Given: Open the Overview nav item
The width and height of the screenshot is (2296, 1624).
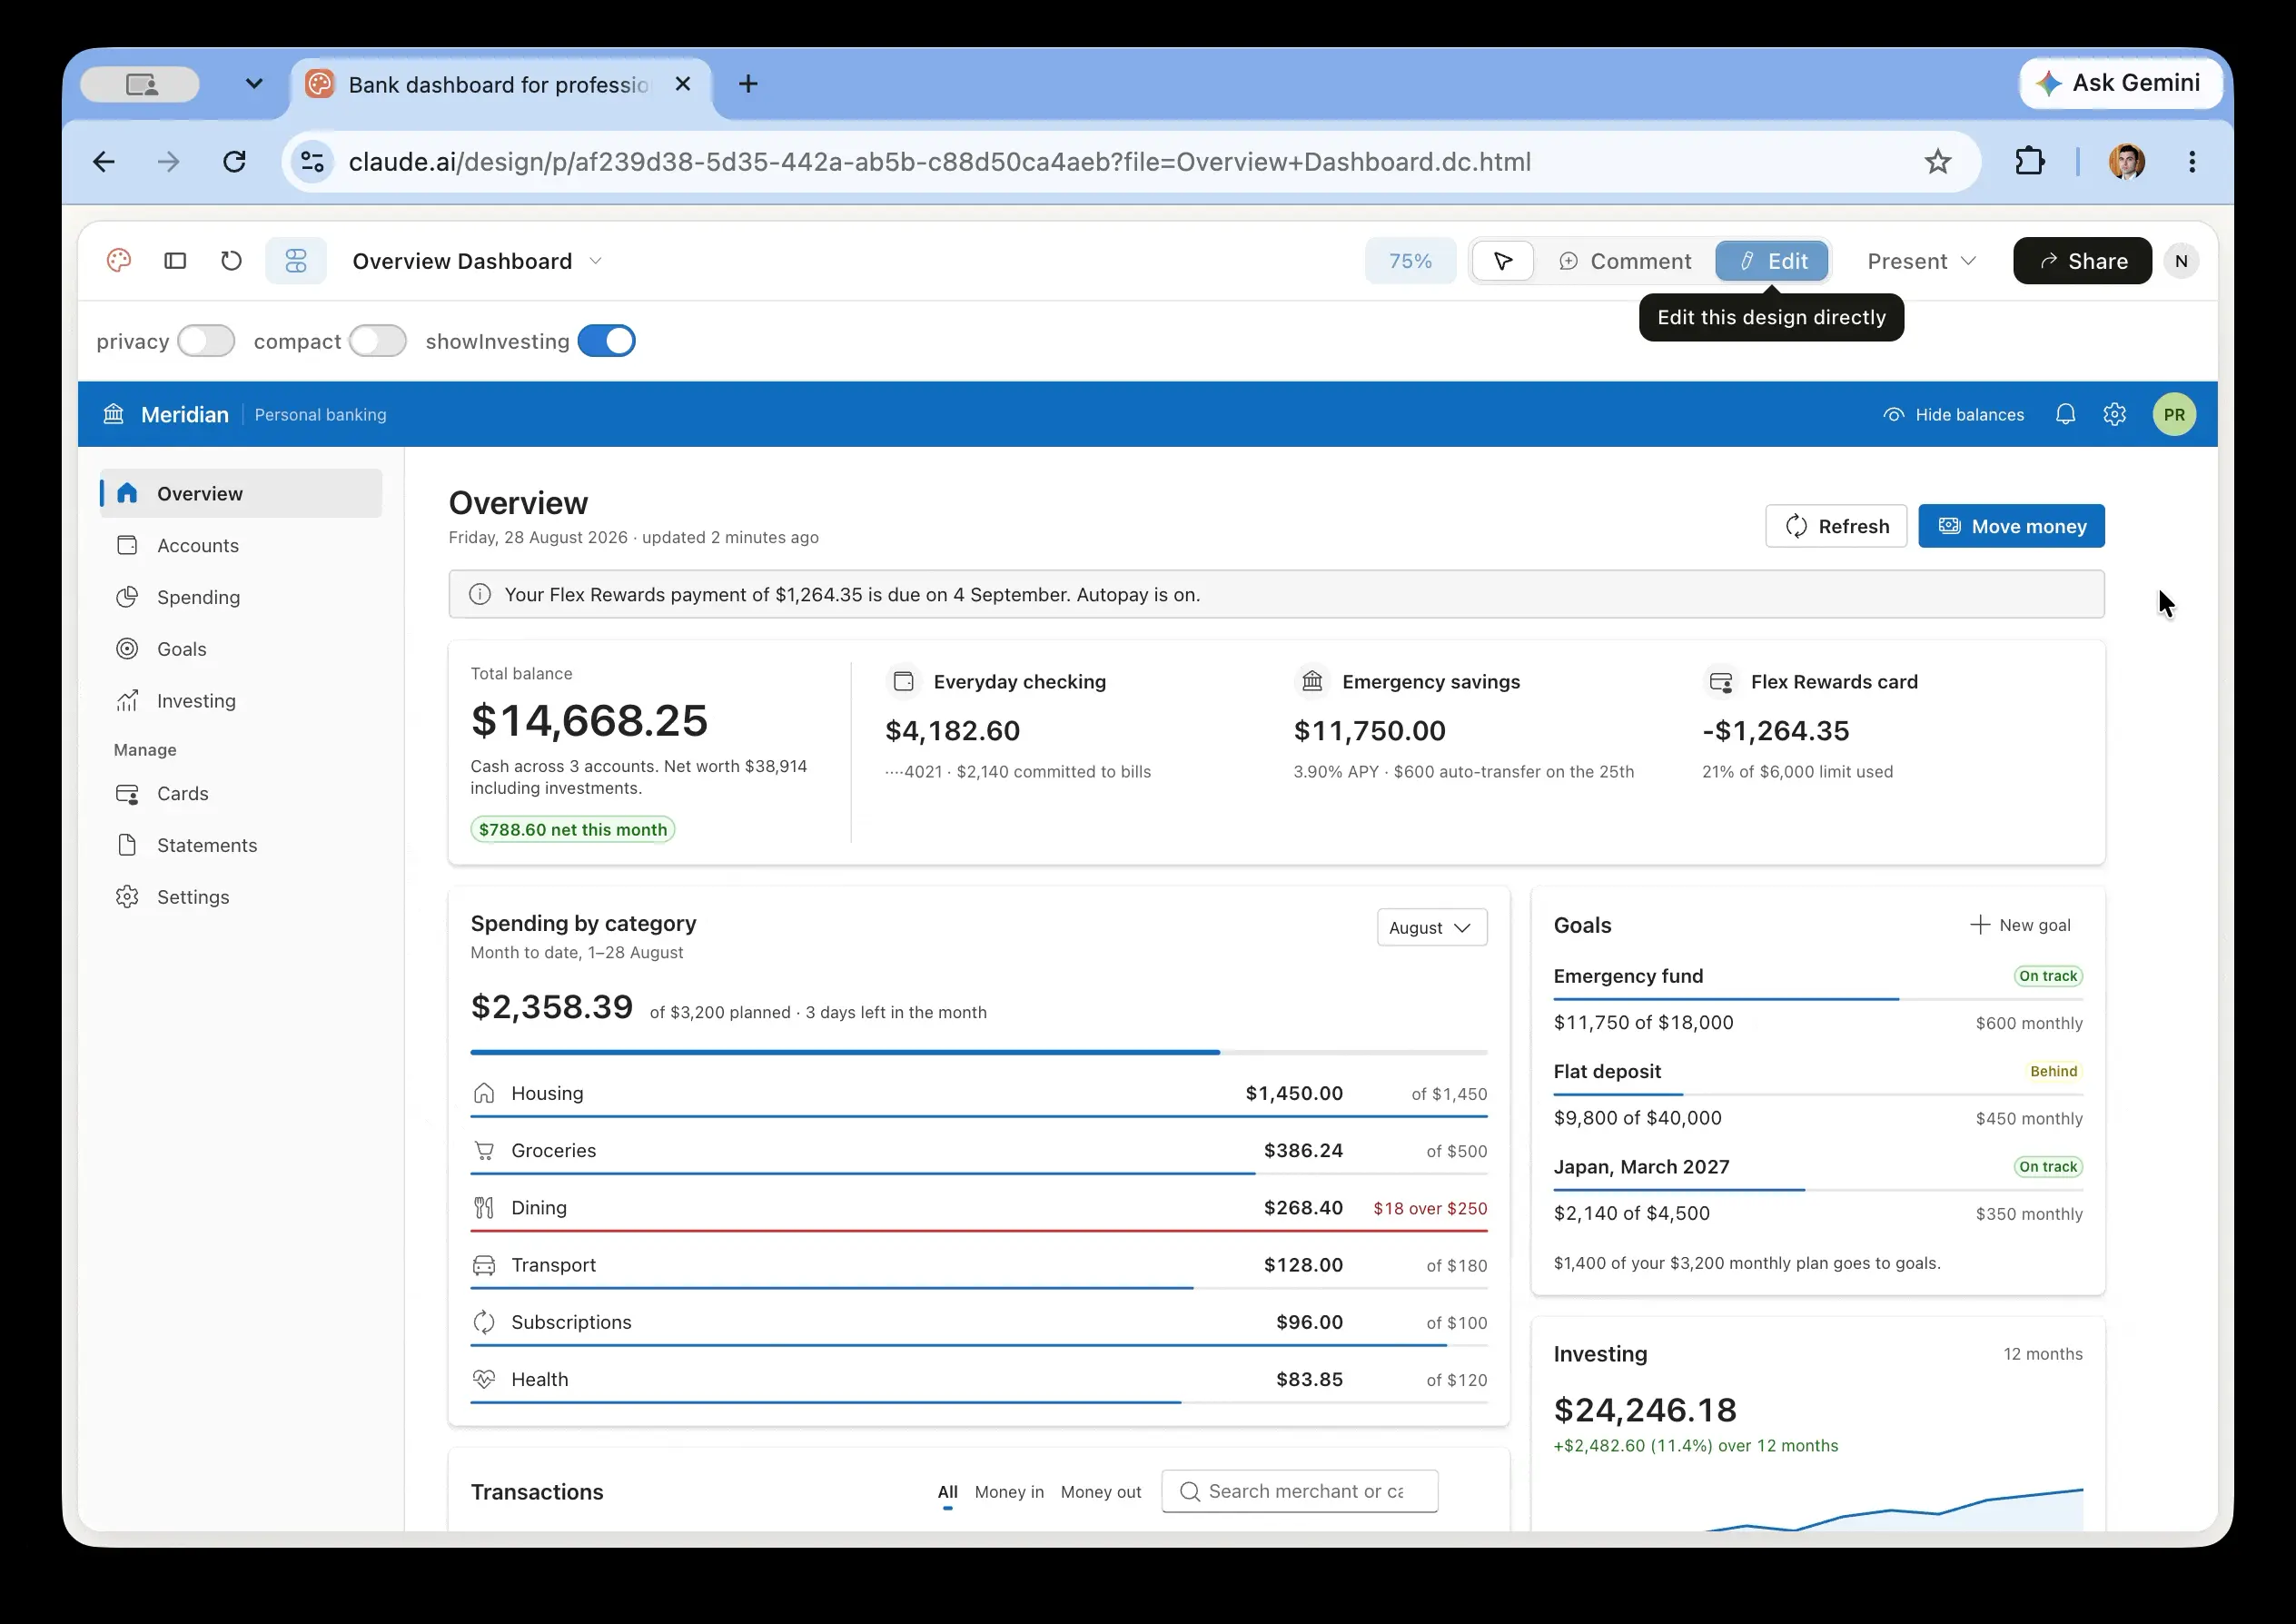Looking at the screenshot, I should pos(241,493).
